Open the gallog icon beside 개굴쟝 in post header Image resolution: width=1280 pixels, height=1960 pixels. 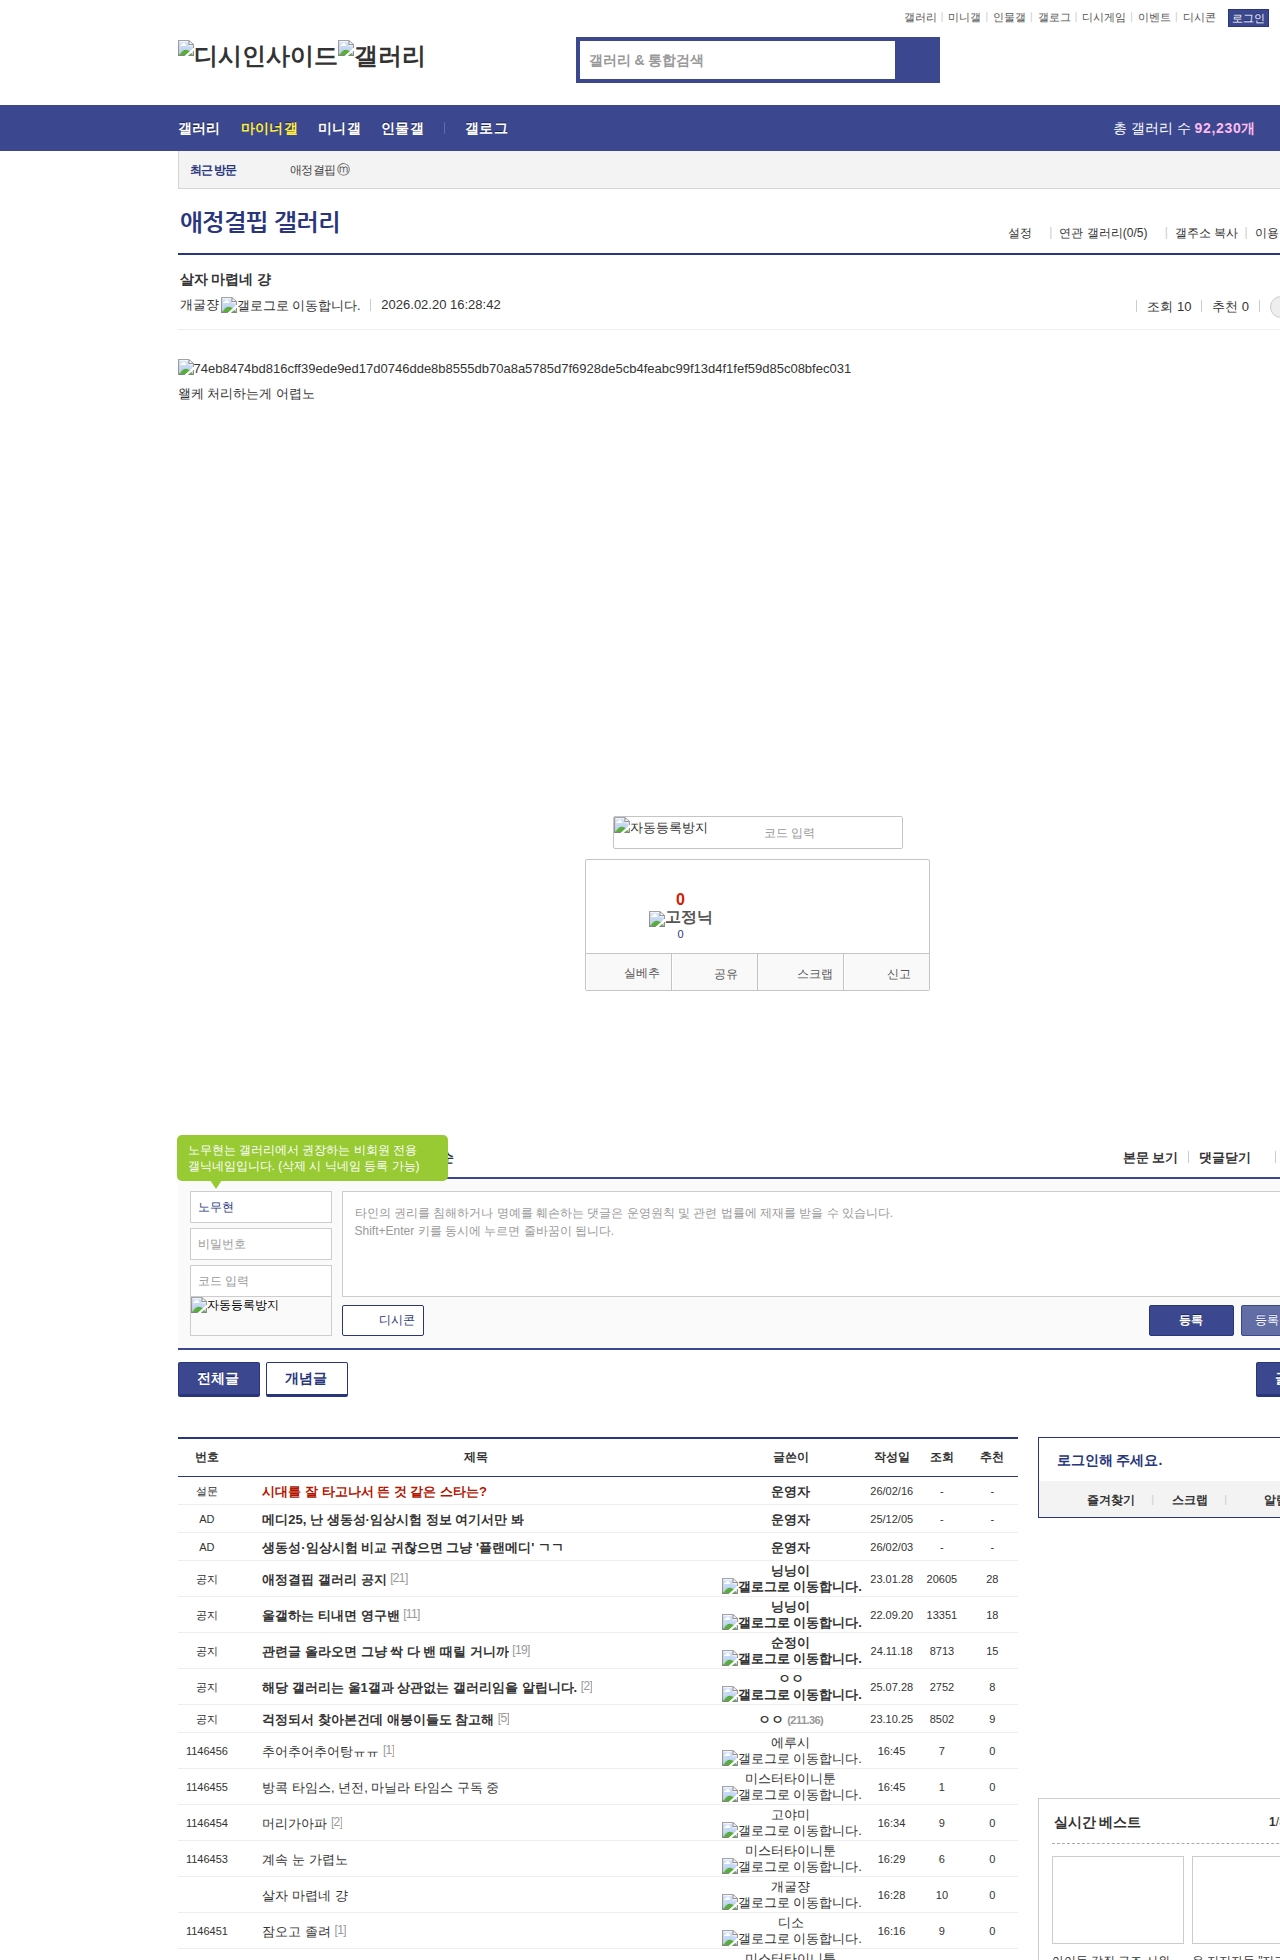coord(290,306)
